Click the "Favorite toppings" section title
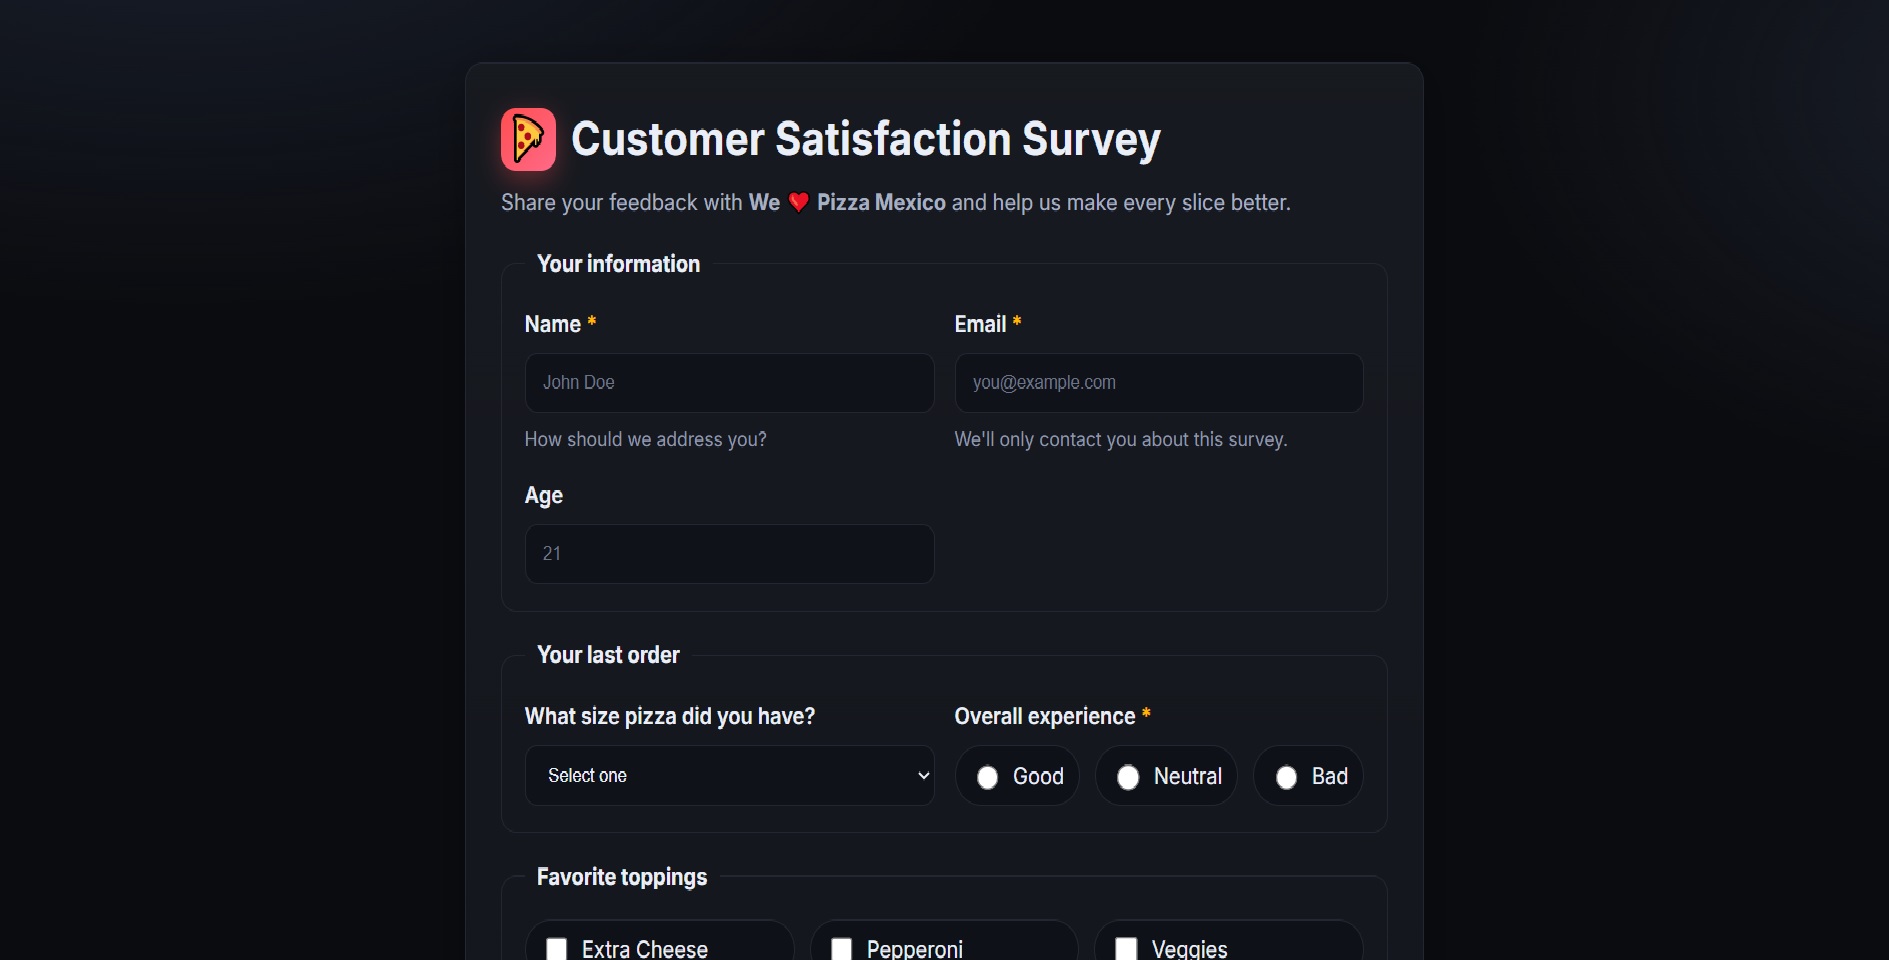The height and width of the screenshot is (960, 1889). coord(622,877)
